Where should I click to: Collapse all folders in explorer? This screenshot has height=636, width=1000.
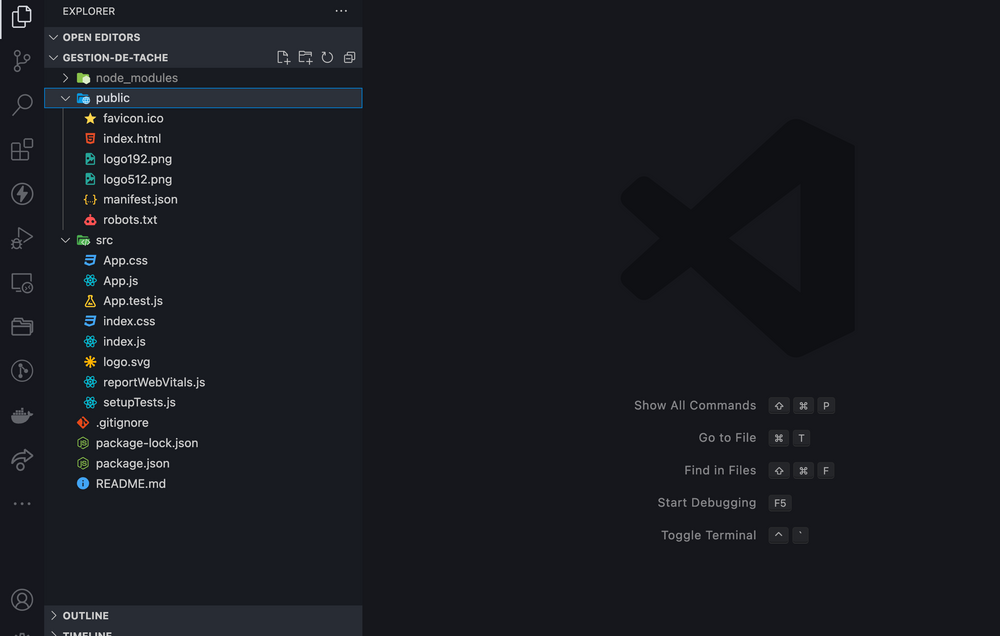coord(349,58)
